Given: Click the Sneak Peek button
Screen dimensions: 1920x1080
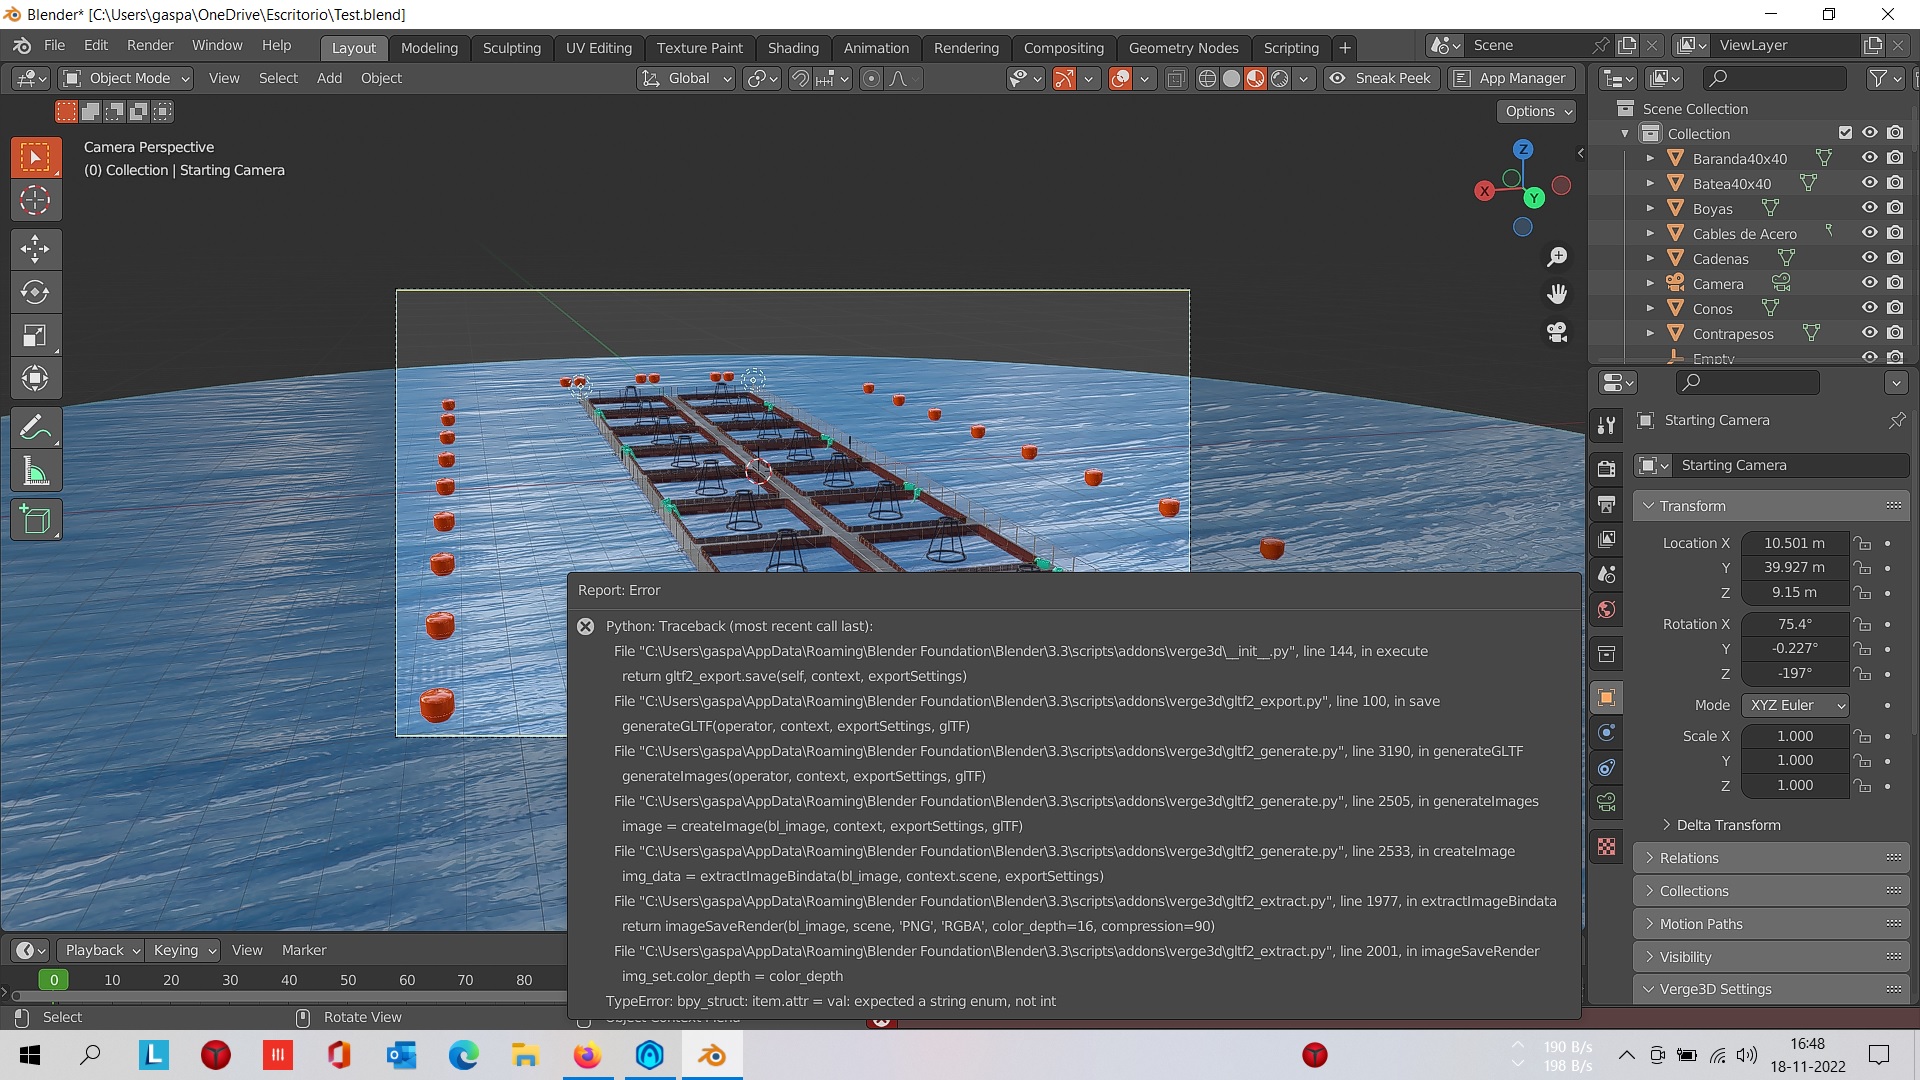Looking at the screenshot, I should coord(1382,78).
